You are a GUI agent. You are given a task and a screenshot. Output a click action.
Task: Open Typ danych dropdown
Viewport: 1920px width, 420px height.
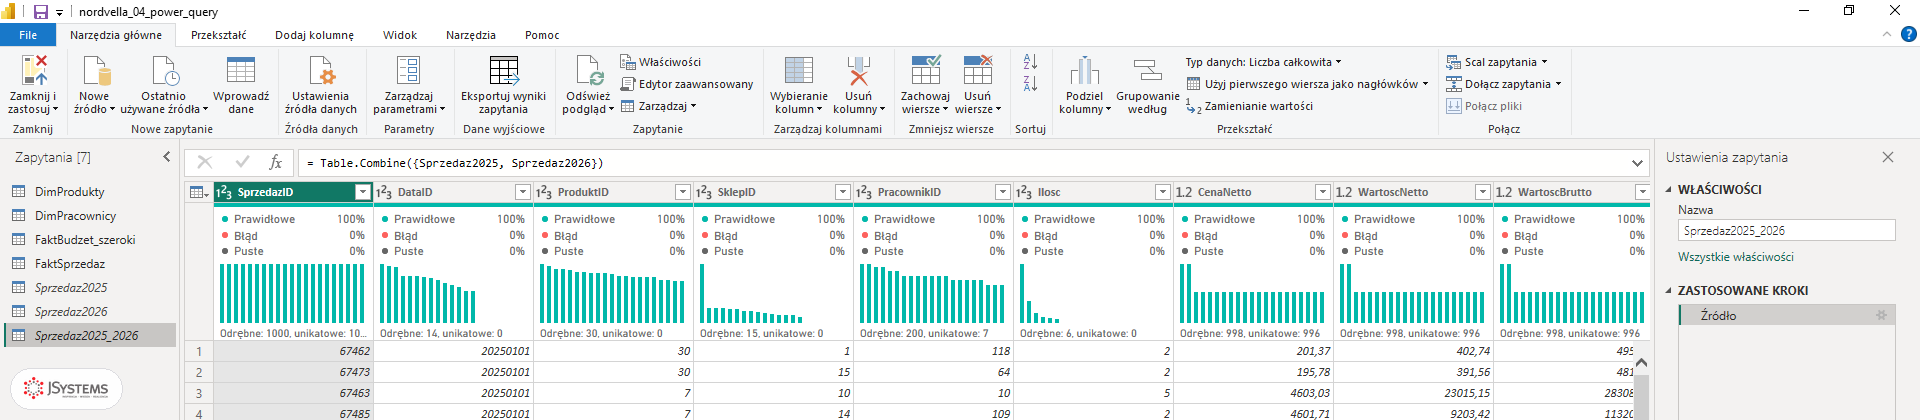pyautogui.click(x=1264, y=62)
